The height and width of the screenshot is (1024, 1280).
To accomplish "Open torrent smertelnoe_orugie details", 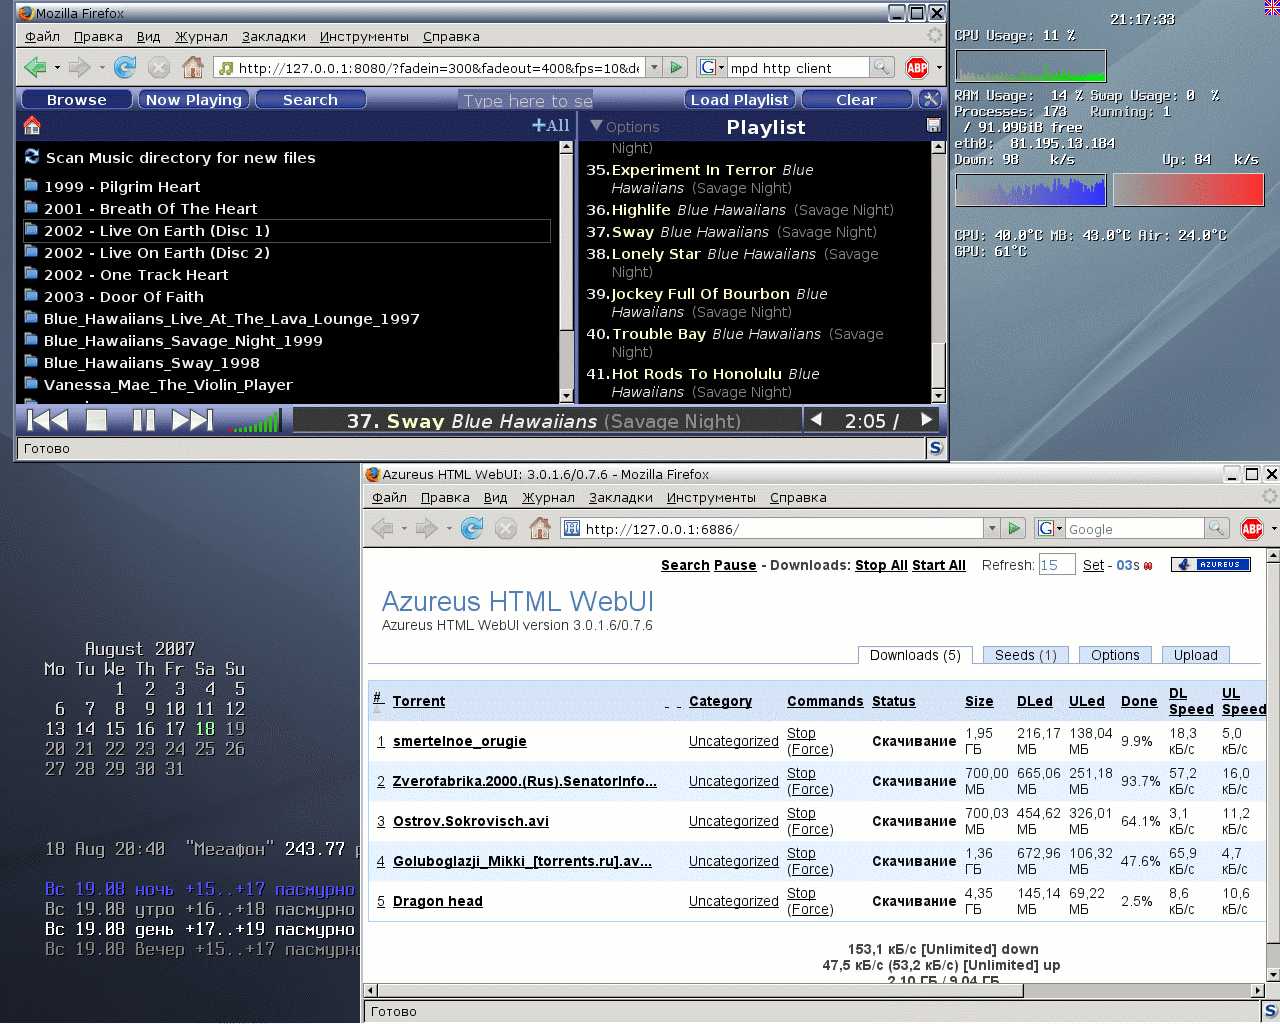I will point(460,741).
